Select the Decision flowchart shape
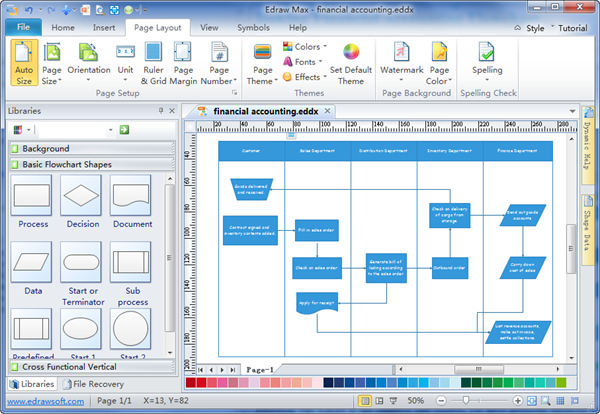 pos(83,200)
